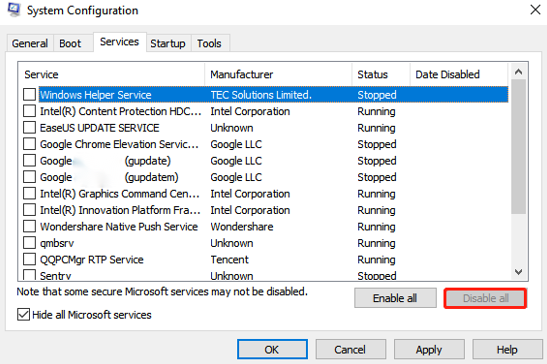Click the Enable all button
Screen dimensions: 547x364
click(x=395, y=298)
